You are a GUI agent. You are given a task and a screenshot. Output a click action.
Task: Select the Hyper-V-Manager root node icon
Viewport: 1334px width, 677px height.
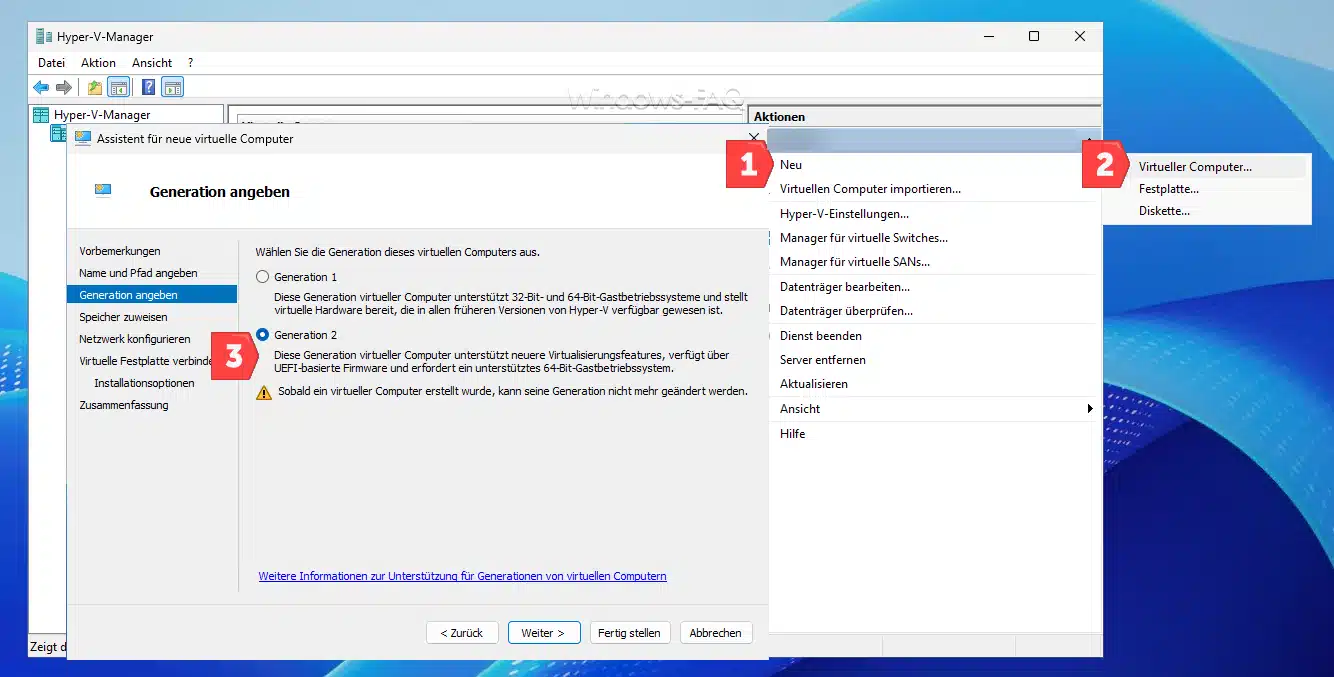(x=41, y=115)
